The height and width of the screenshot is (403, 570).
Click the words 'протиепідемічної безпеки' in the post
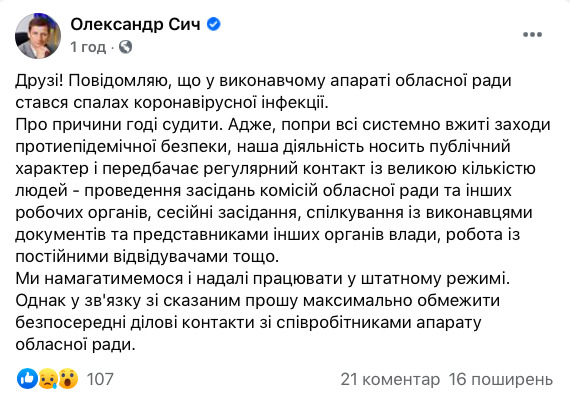click(x=122, y=147)
